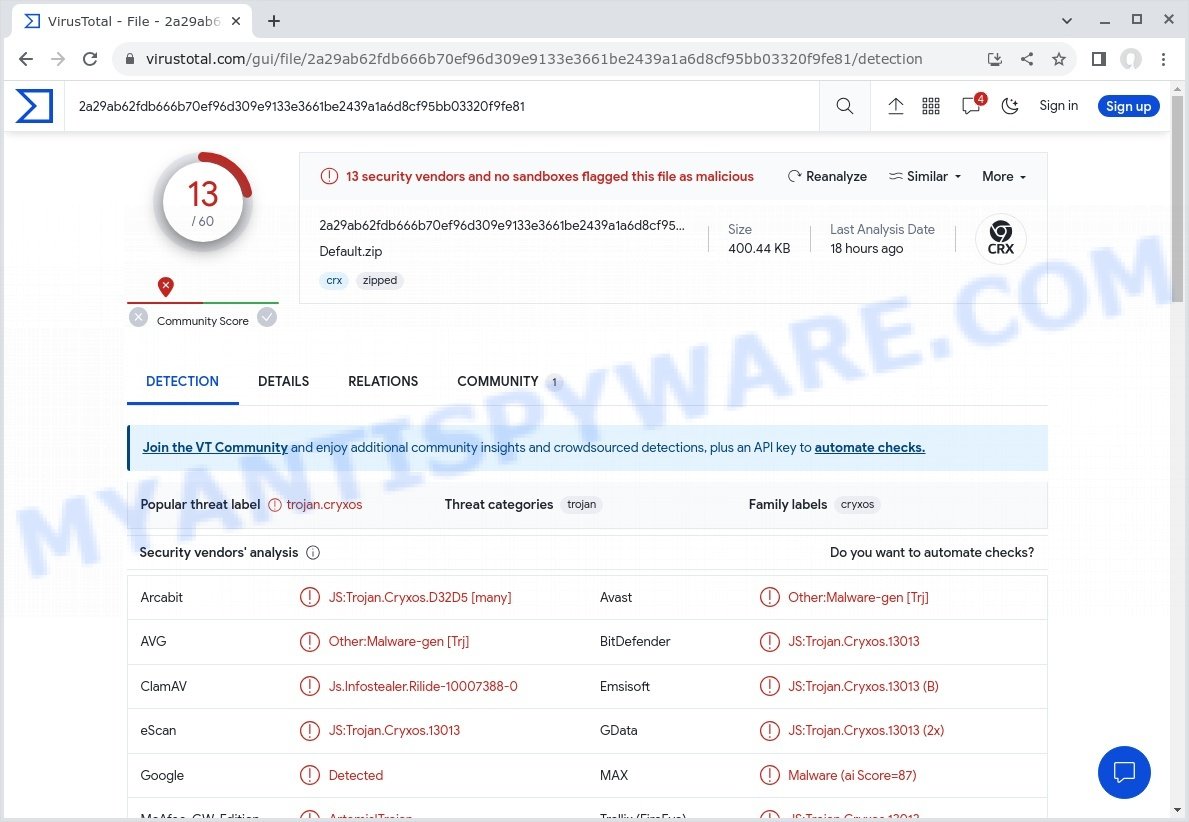Close the VirusTotal tab
Screen dimensions: 1189x822
click(x=236, y=21)
